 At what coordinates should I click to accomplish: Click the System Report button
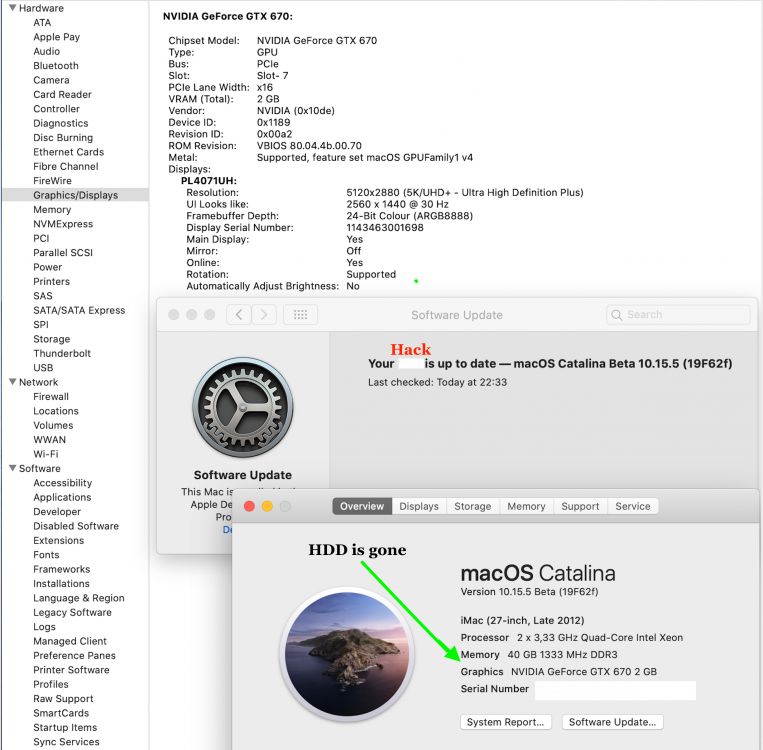click(x=506, y=722)
